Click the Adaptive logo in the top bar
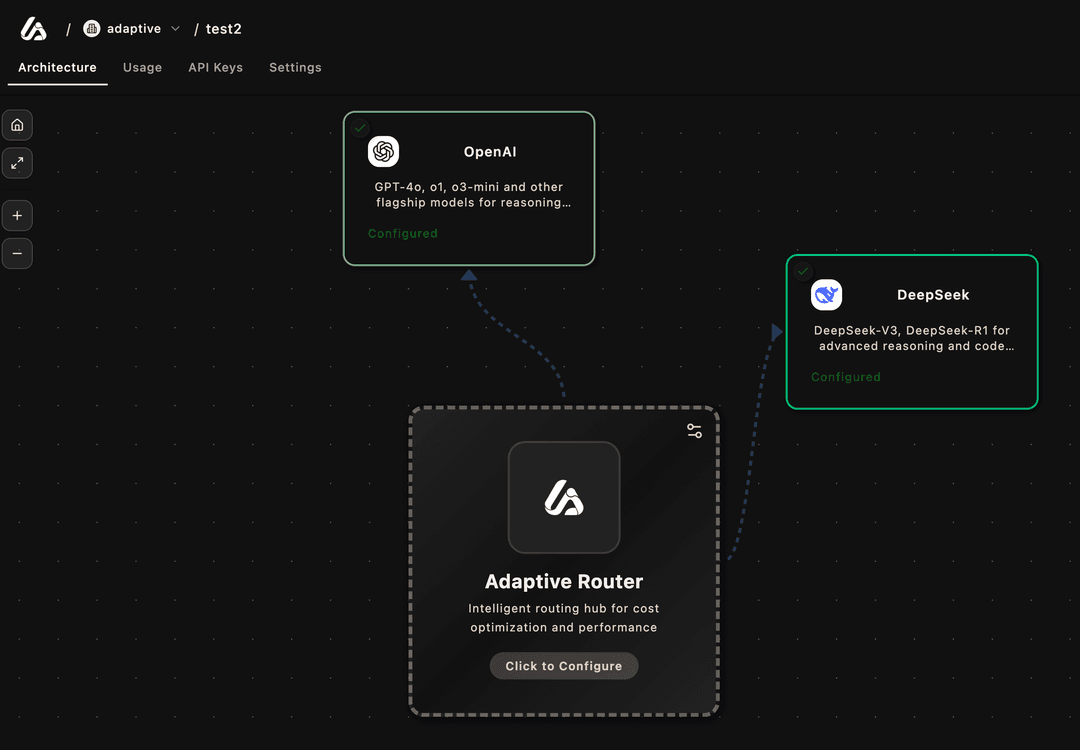Viewport: 1080px width, 750px height. tap(33, 28)
